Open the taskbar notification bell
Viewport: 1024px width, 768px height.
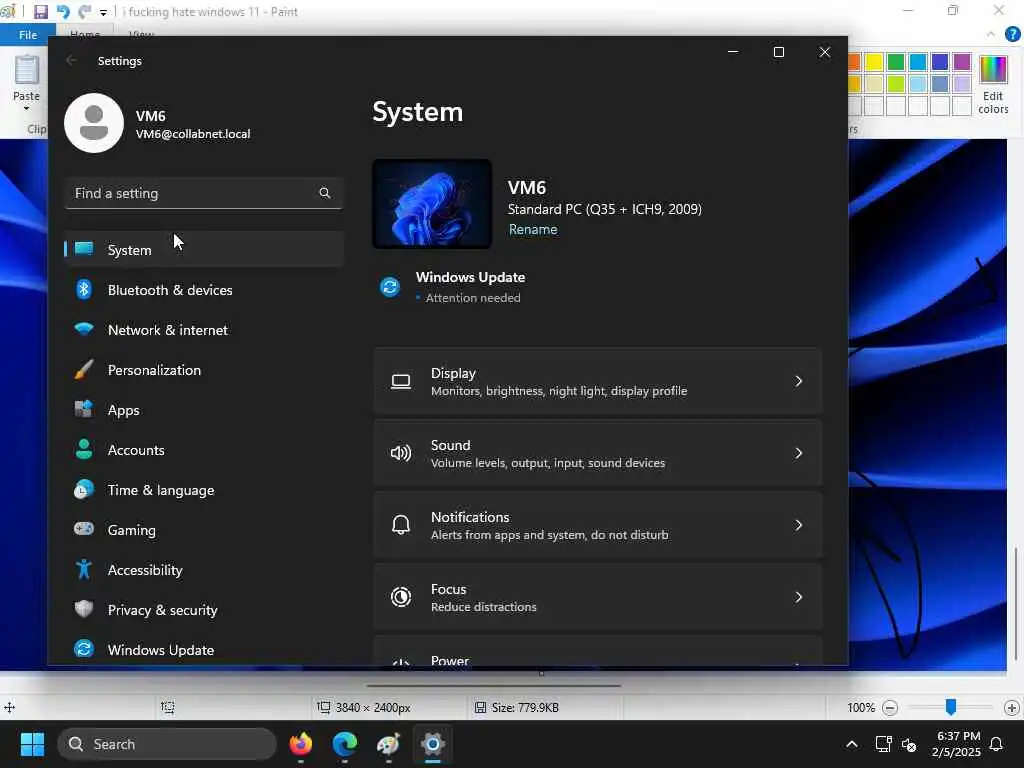(997, 744)
